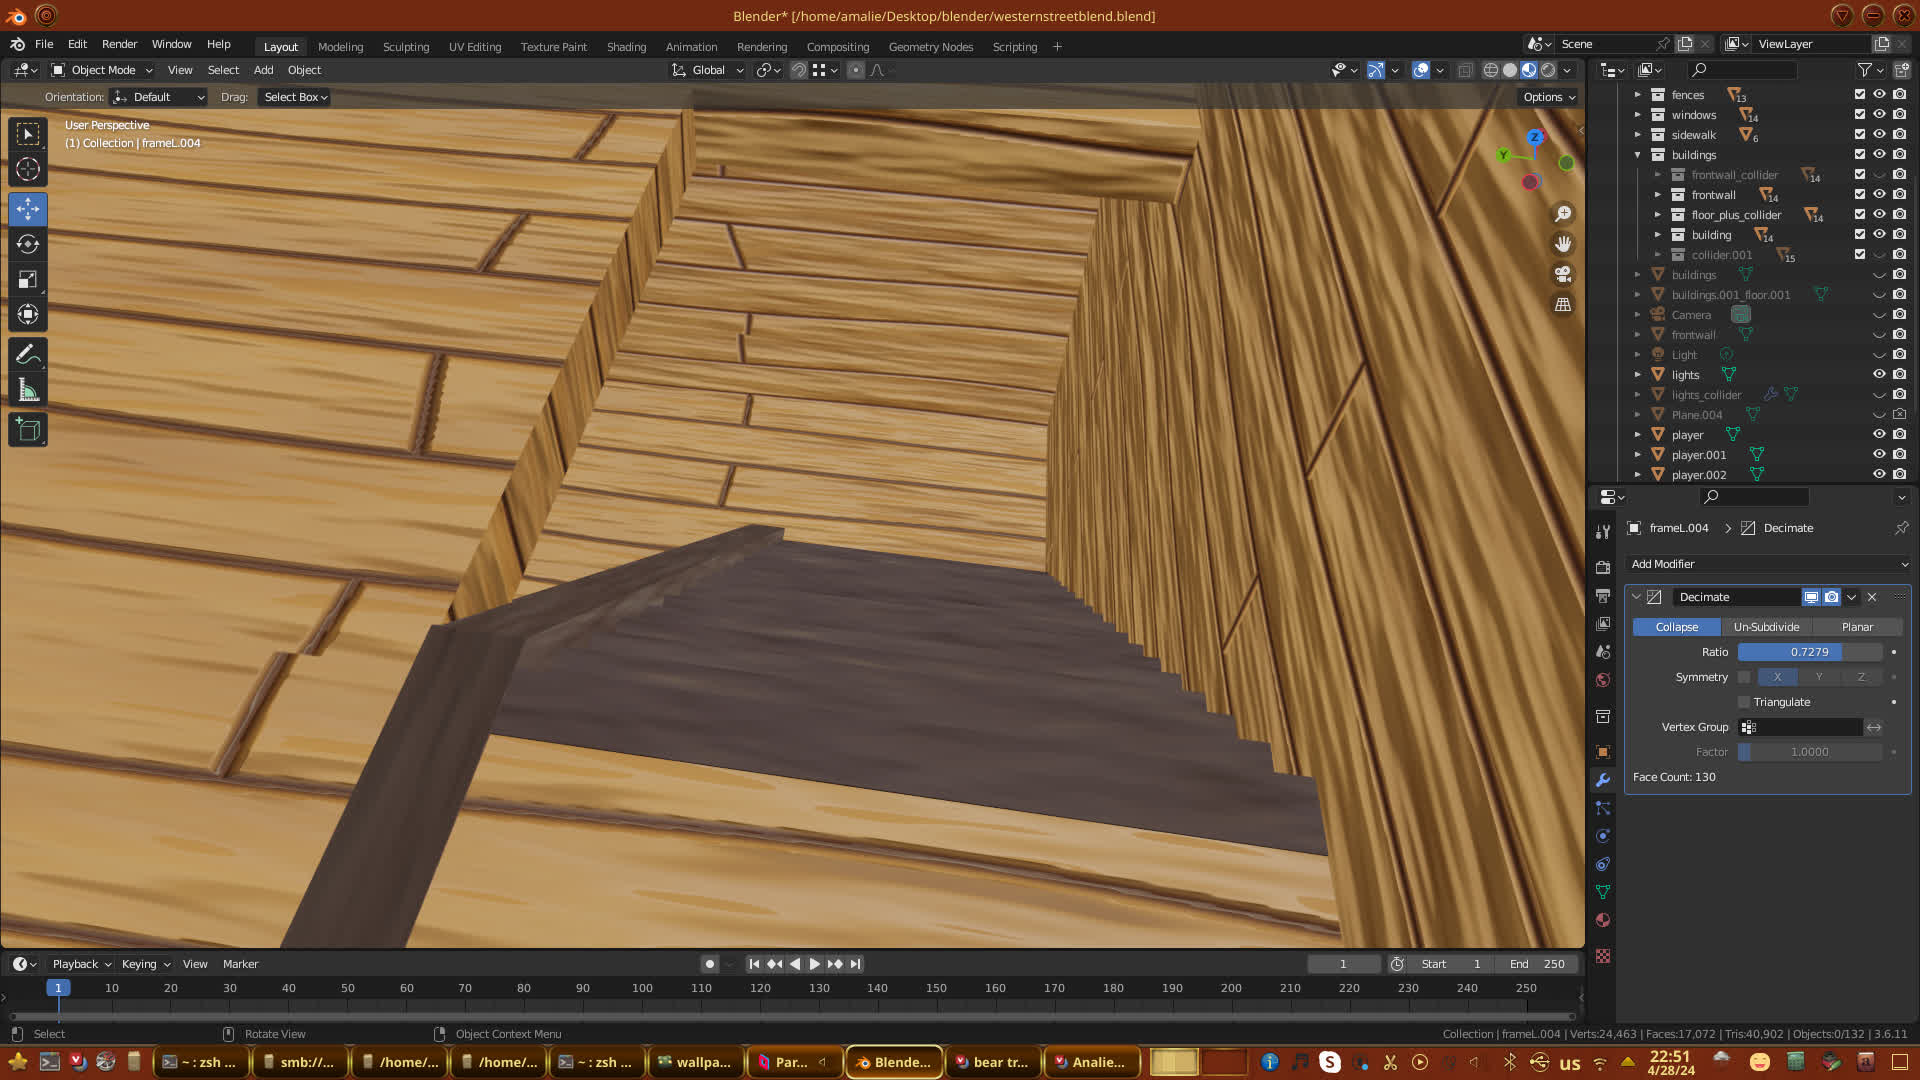Select the Annotate pencil tool
This screenshot has width=1920, height=1080.
(28, 354)
